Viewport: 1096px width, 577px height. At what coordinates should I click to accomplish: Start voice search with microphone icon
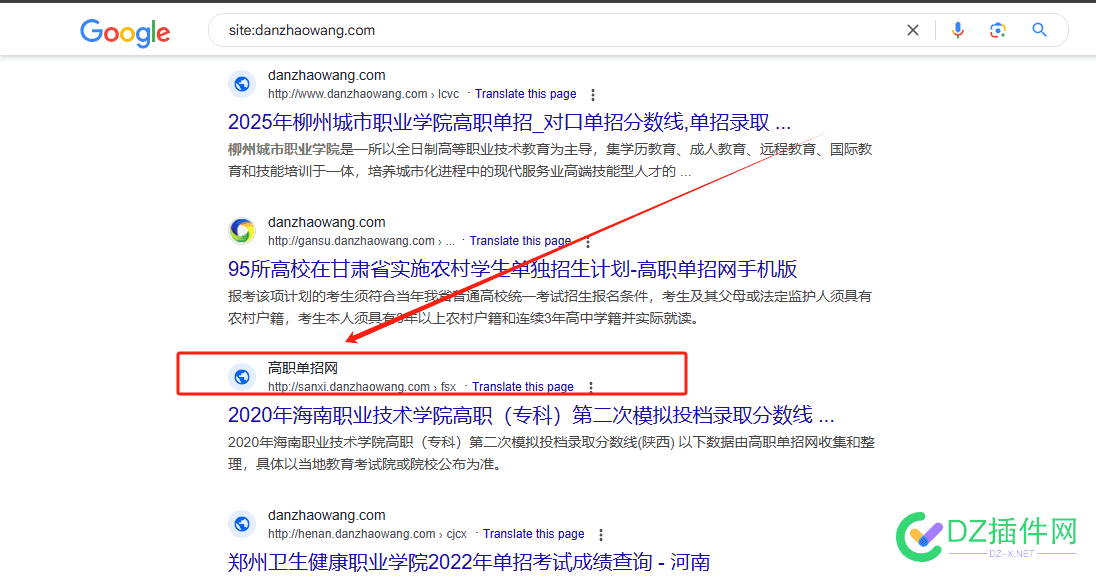(958, 30)
